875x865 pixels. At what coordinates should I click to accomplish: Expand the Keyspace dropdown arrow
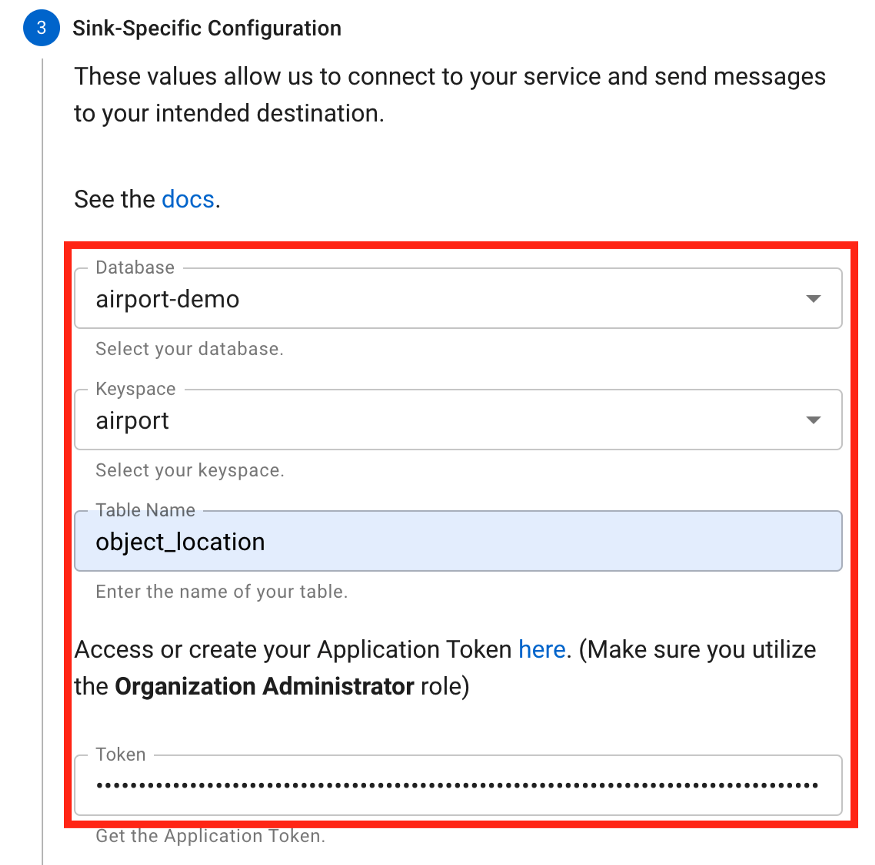click(813, 420)
